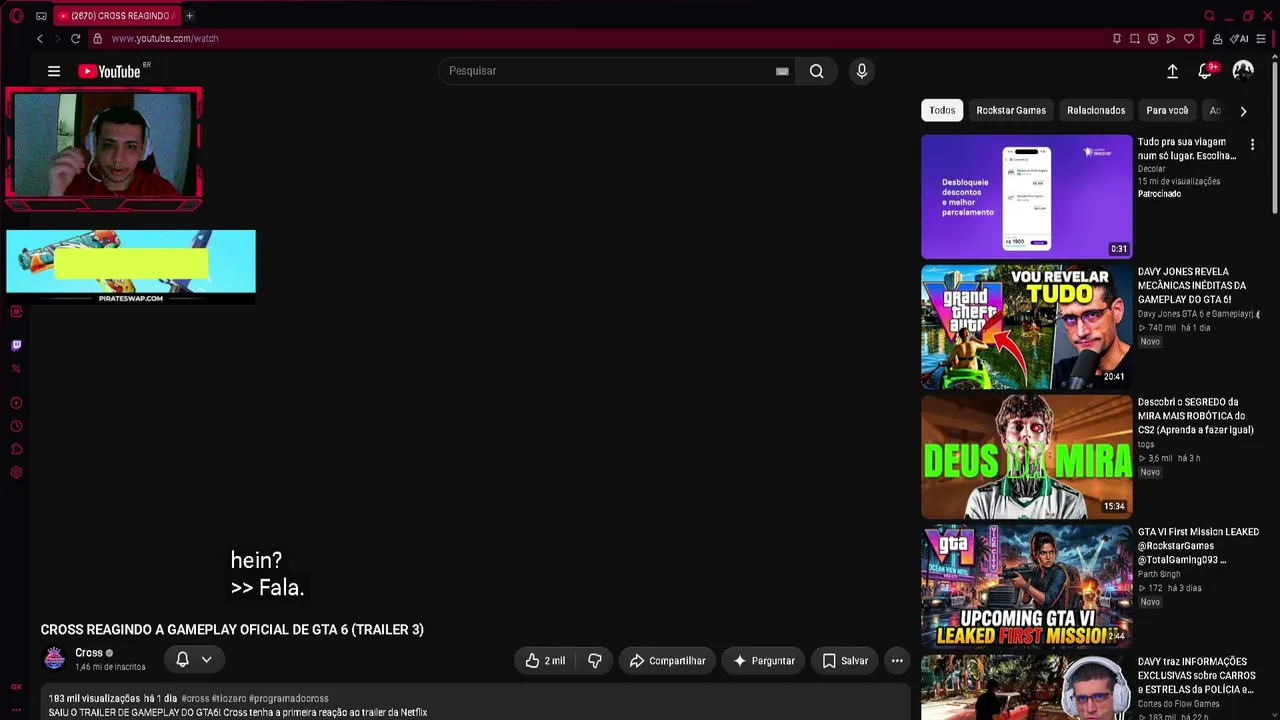Show more filter chips with right arrow
This screenshot has height=720, width=1280.
pyautogui.click(x=1243, y=111)
